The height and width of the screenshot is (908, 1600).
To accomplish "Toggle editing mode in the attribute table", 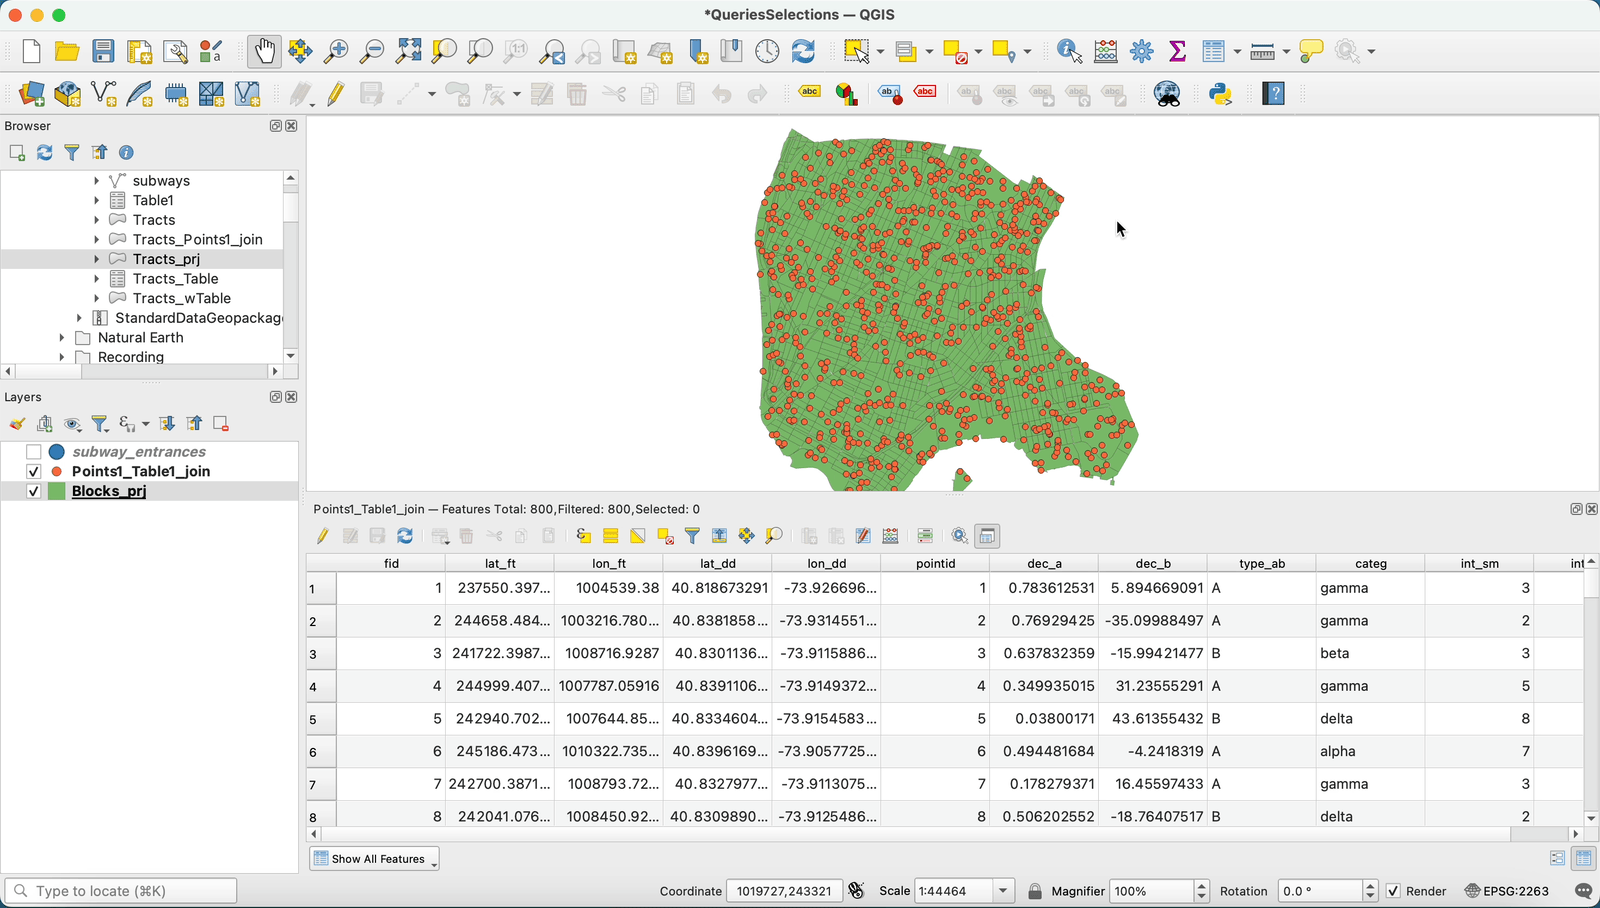I will pyautogui.click(x=322, y=536).
